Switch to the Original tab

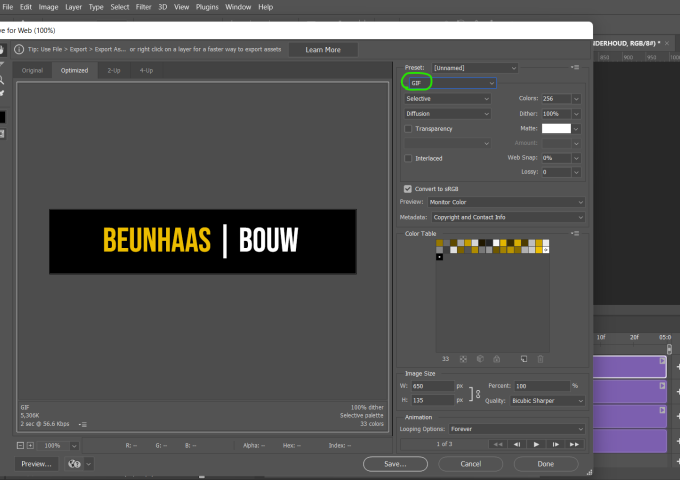click(33, 70)
